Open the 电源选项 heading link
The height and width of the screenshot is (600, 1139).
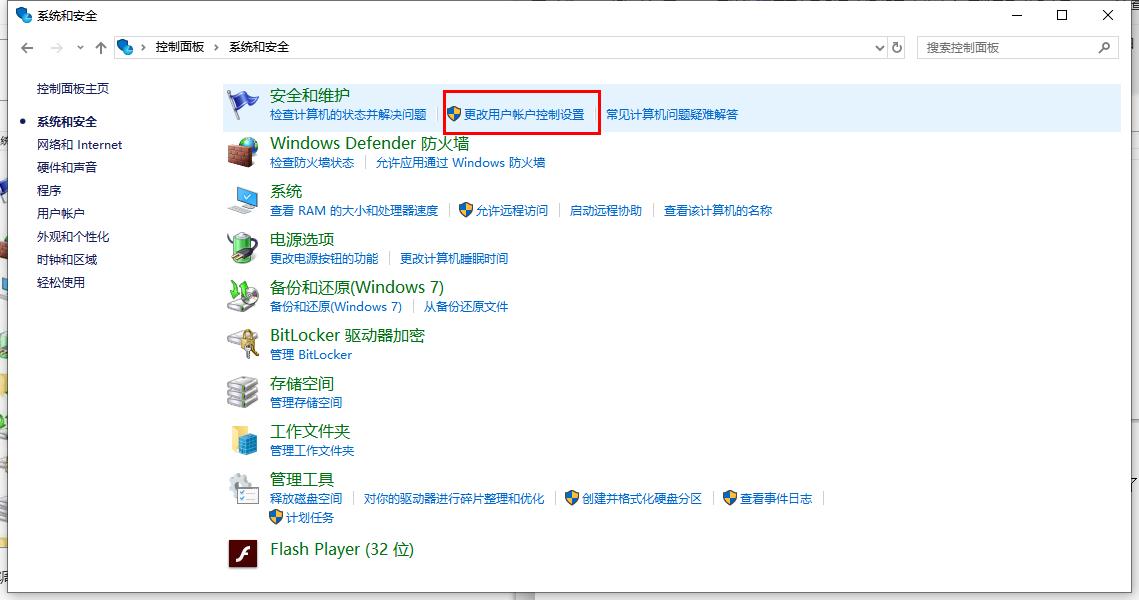[x=302, y=239]
